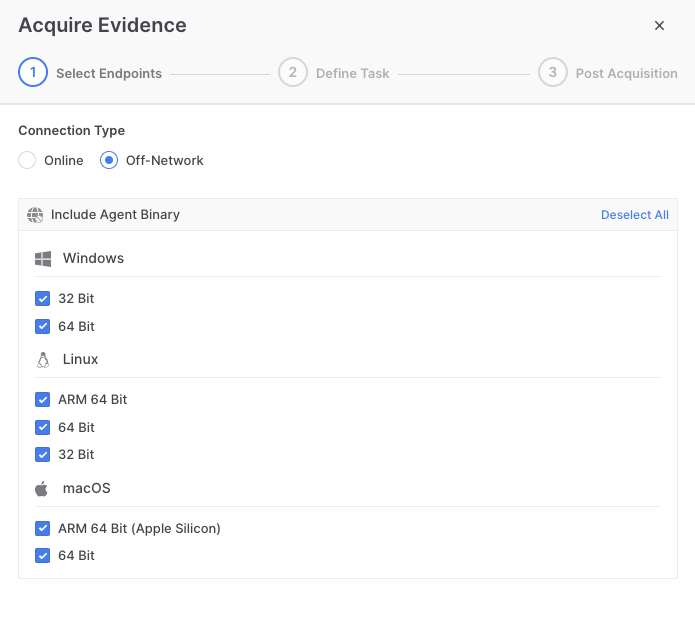Click the step 3 circle icon
Viewport: 695px width, 626px height.
point(552,72)
